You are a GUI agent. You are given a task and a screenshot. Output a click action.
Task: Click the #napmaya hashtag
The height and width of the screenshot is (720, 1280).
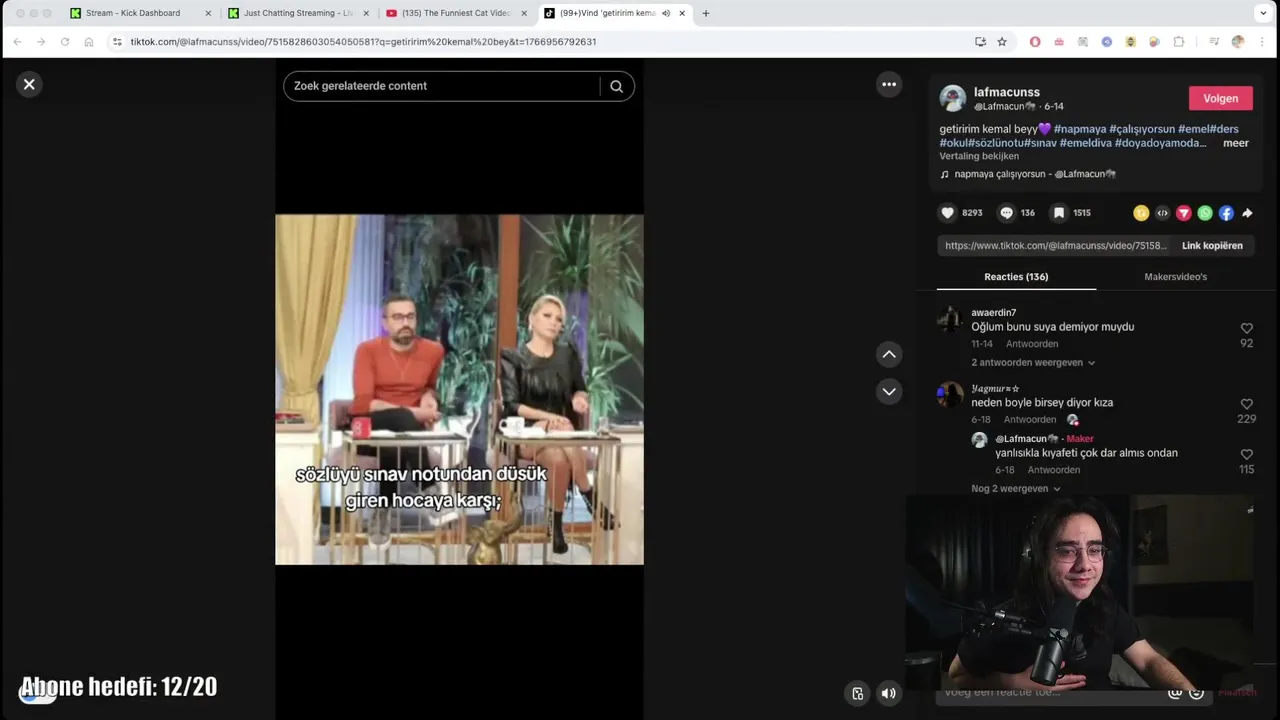[1080, 129]
